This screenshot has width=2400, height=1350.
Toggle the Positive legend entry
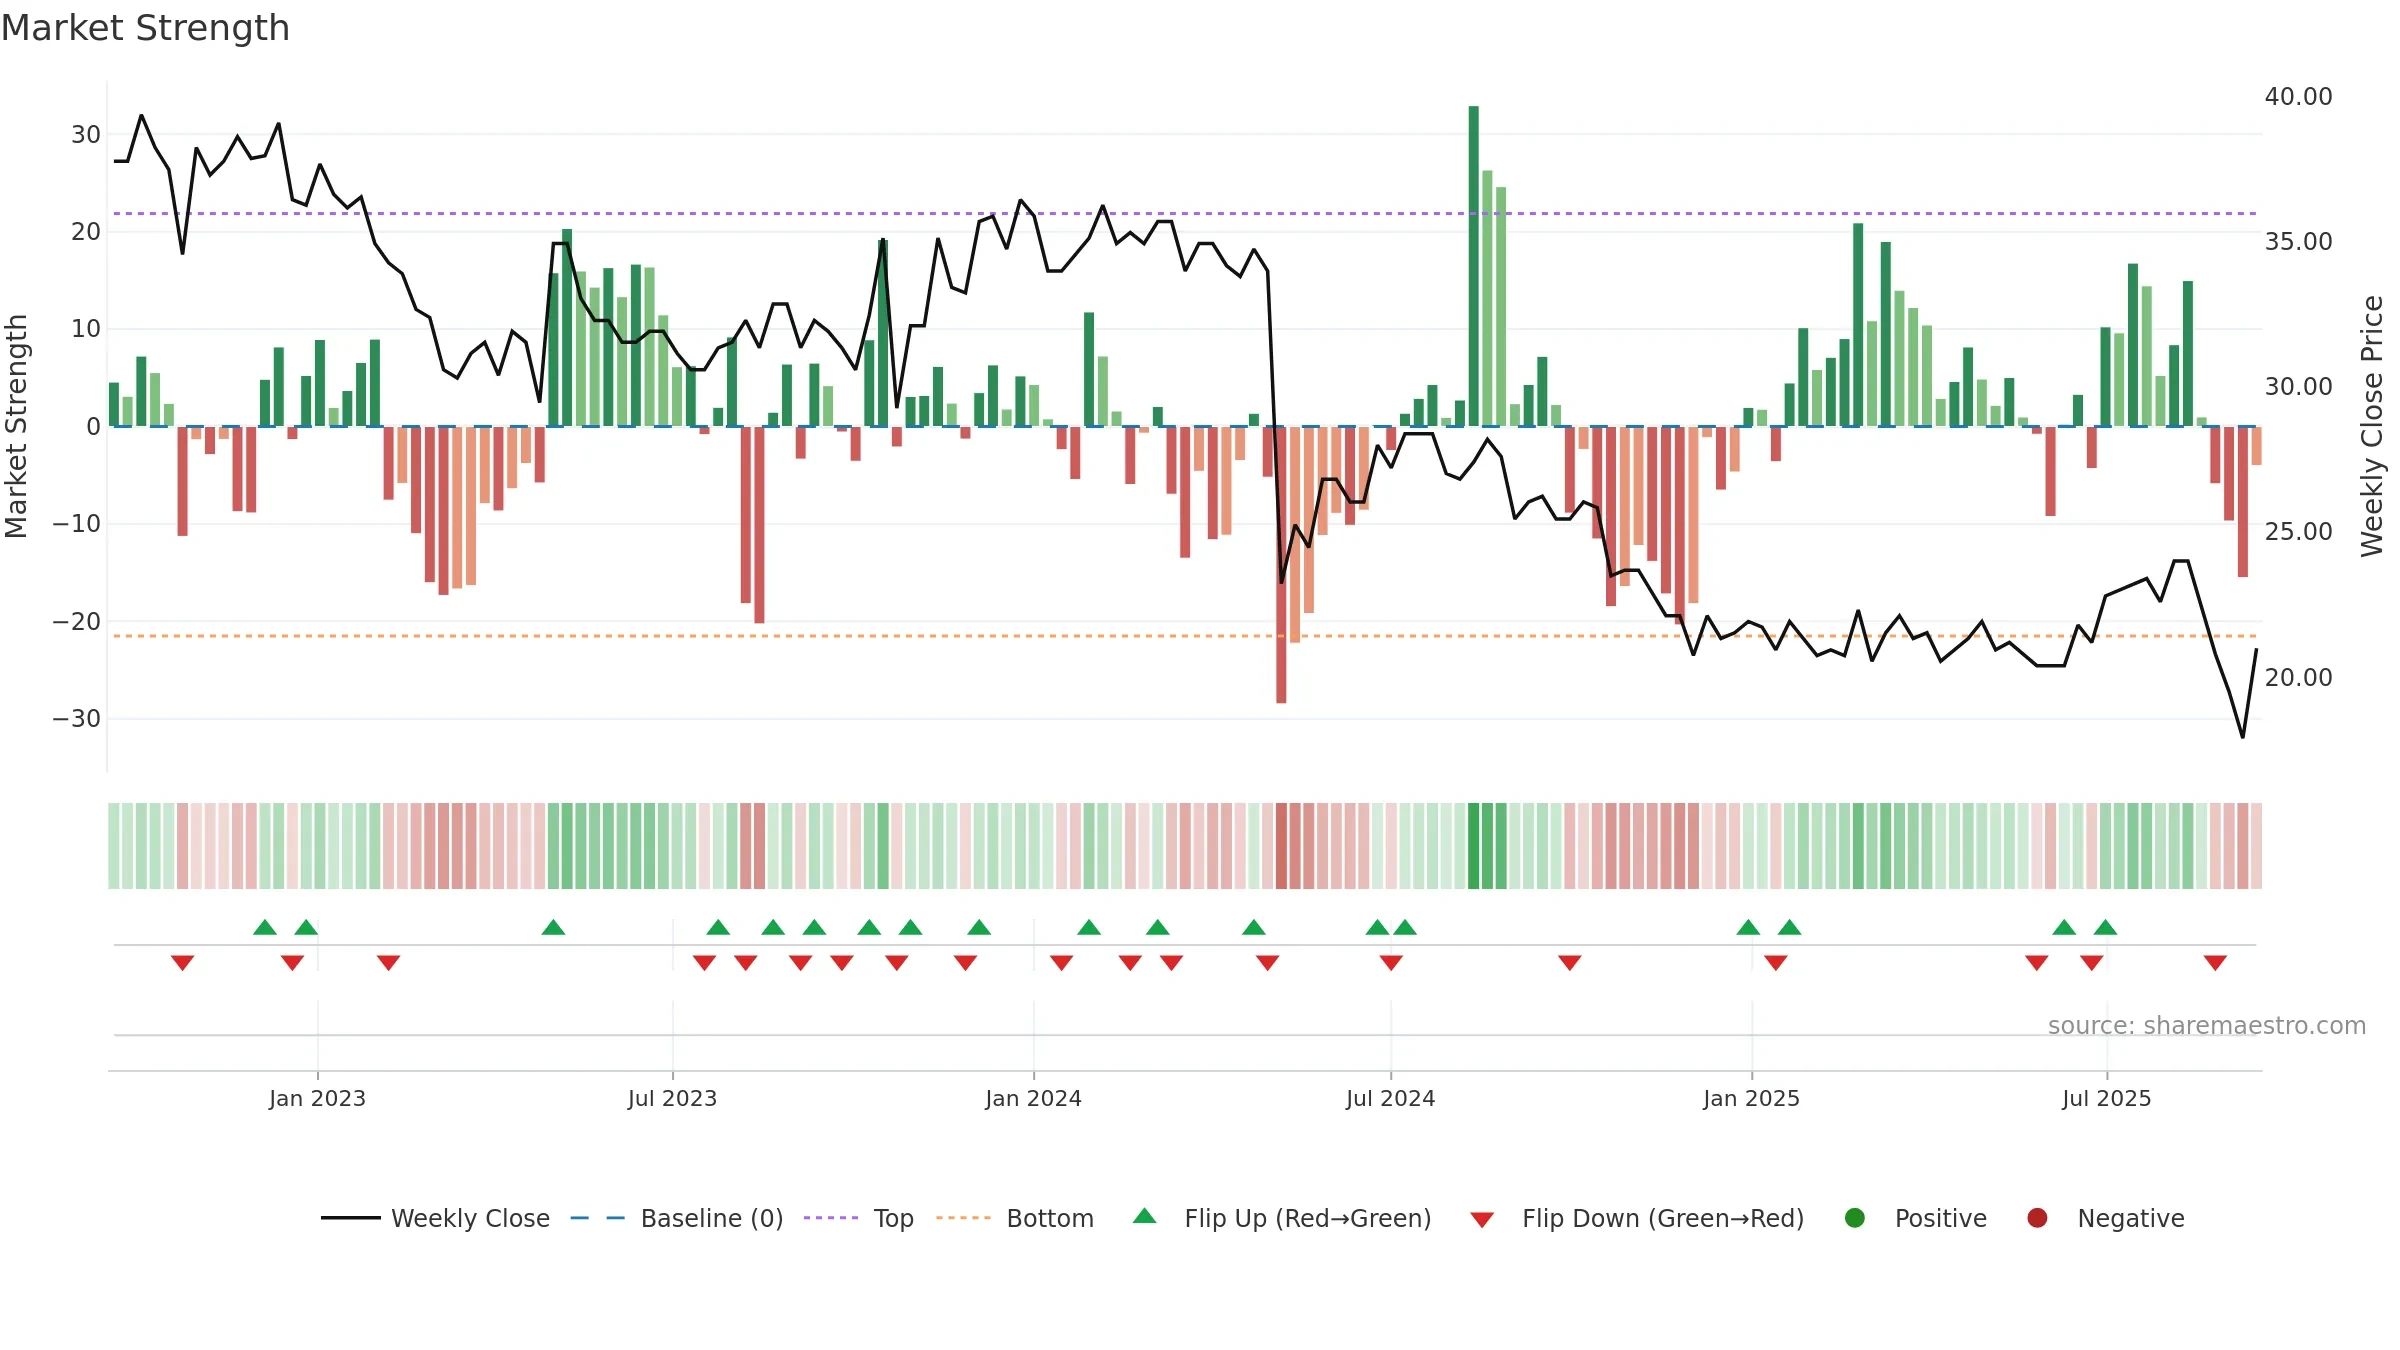(1915, 1218)
